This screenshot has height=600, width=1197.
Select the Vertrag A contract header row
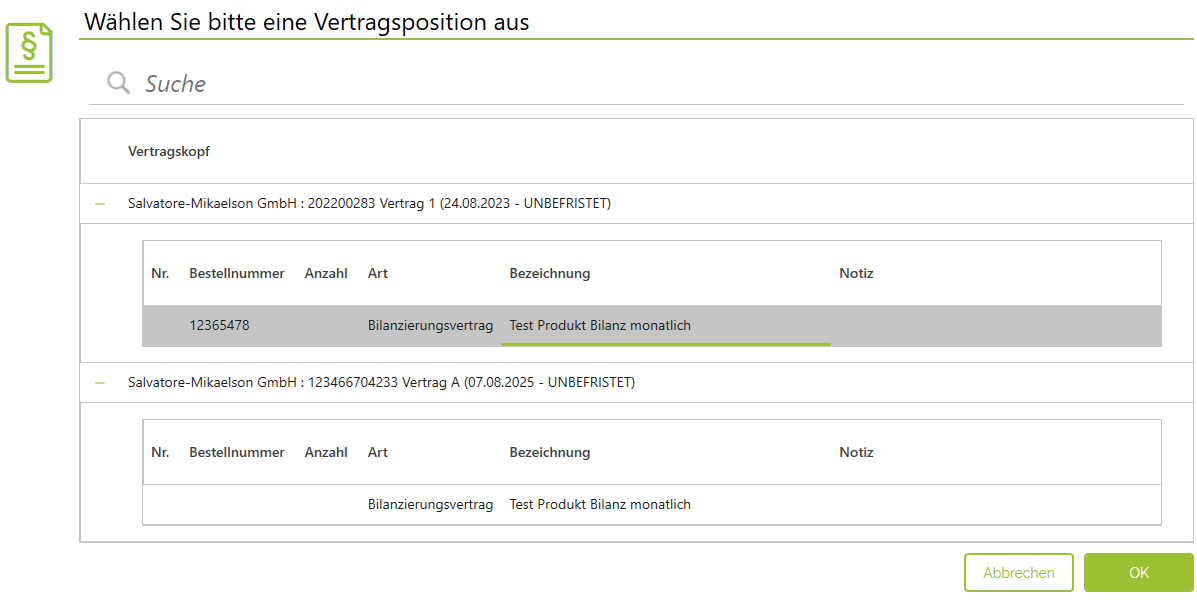[381, 383]
